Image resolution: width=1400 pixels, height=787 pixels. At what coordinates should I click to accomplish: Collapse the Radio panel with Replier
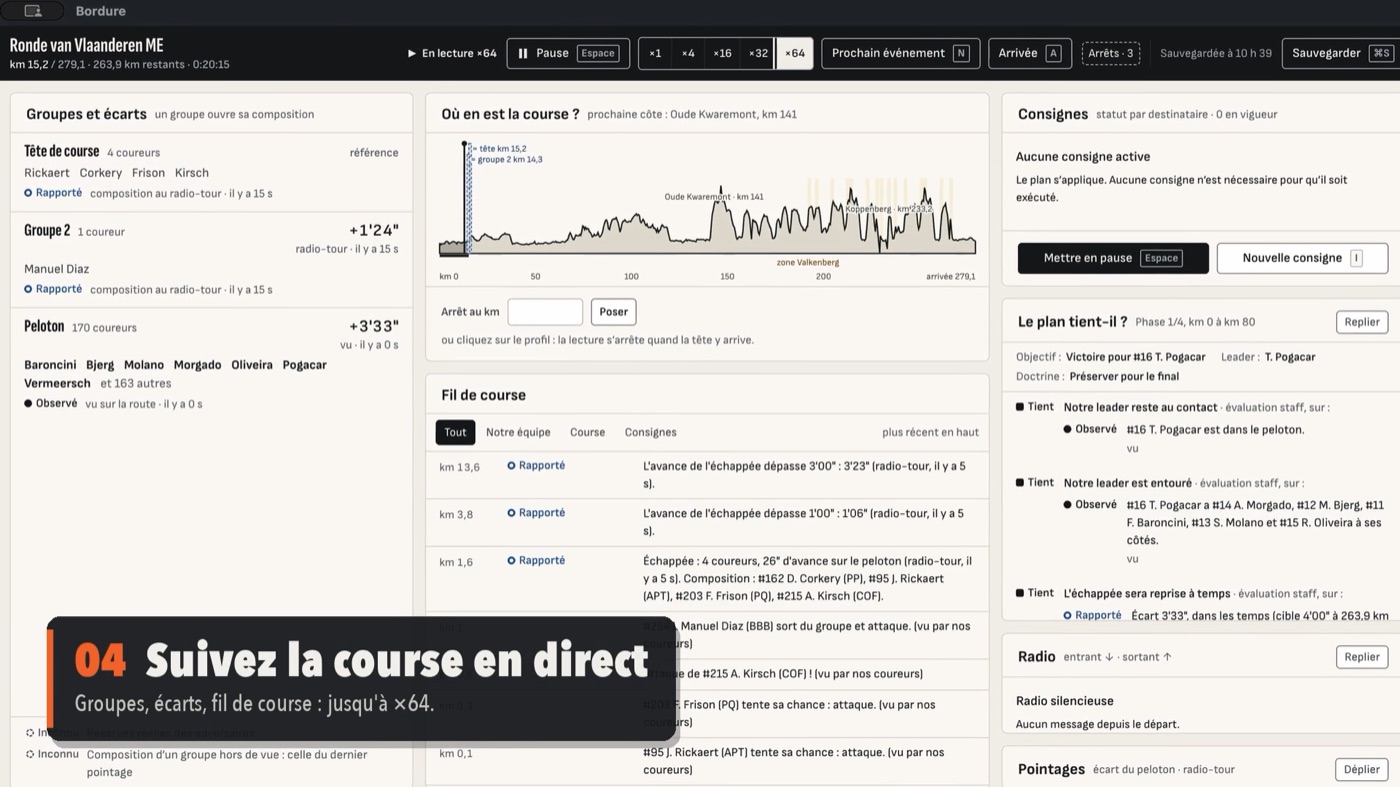click(1362, 657)
